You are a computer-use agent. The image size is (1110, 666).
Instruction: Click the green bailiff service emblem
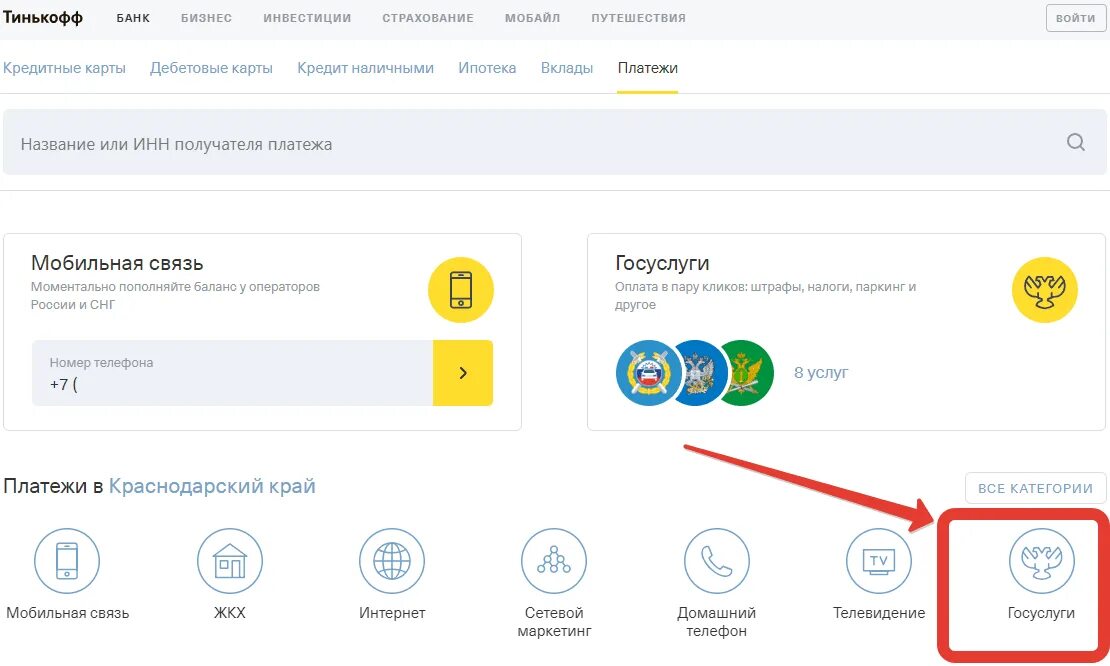tap(746, 373)
